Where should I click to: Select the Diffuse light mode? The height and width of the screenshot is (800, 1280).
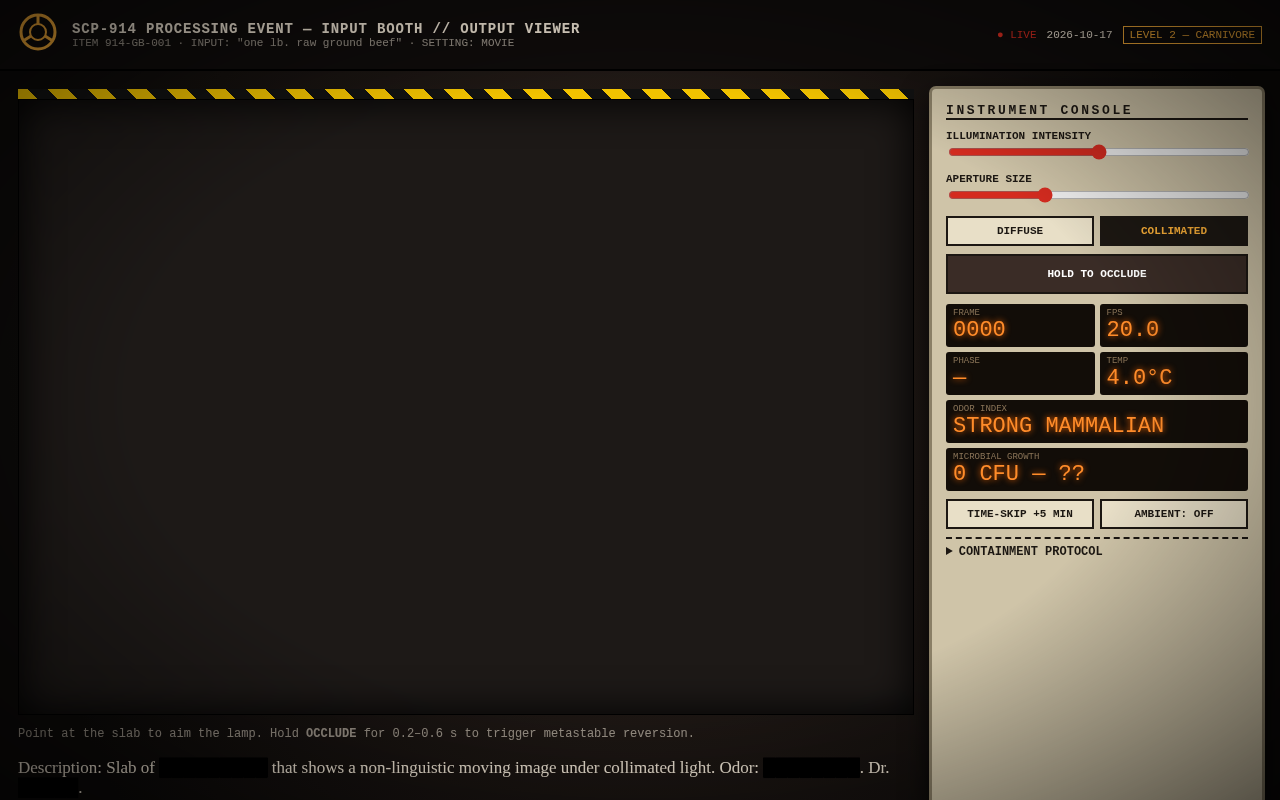(x=1020, y=231)
